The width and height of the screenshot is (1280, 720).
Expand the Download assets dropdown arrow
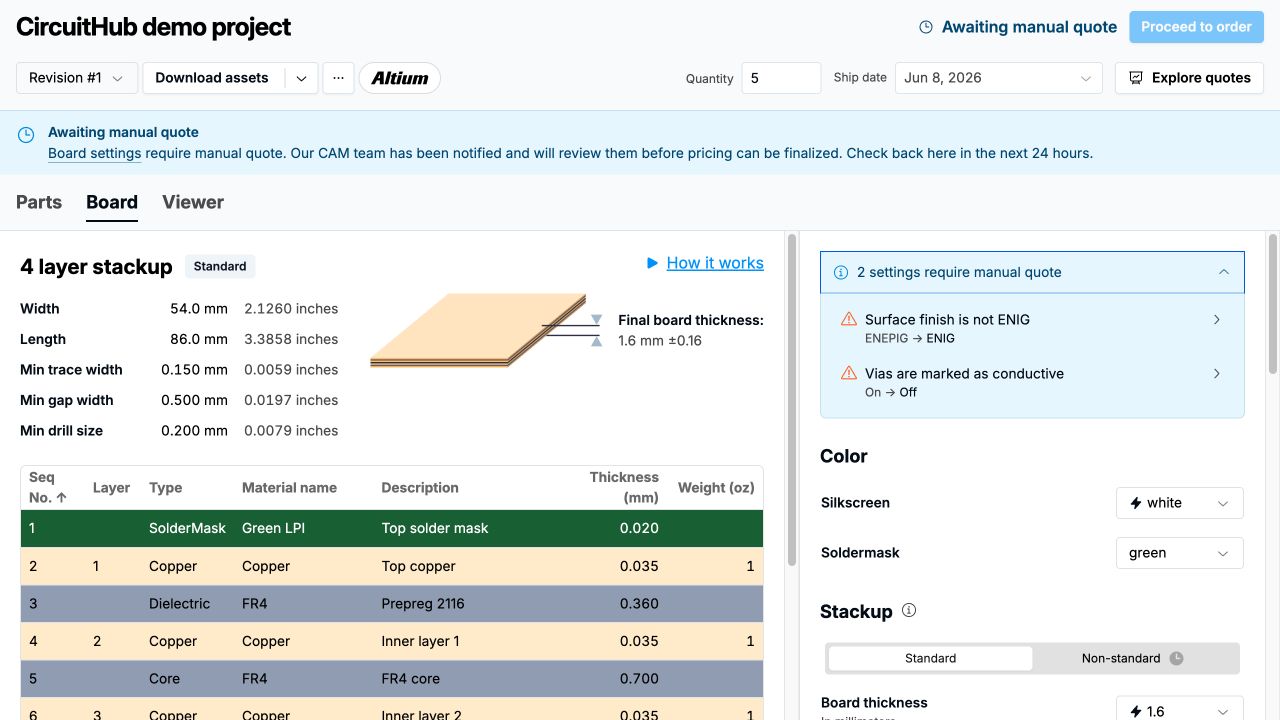(301, 78)
